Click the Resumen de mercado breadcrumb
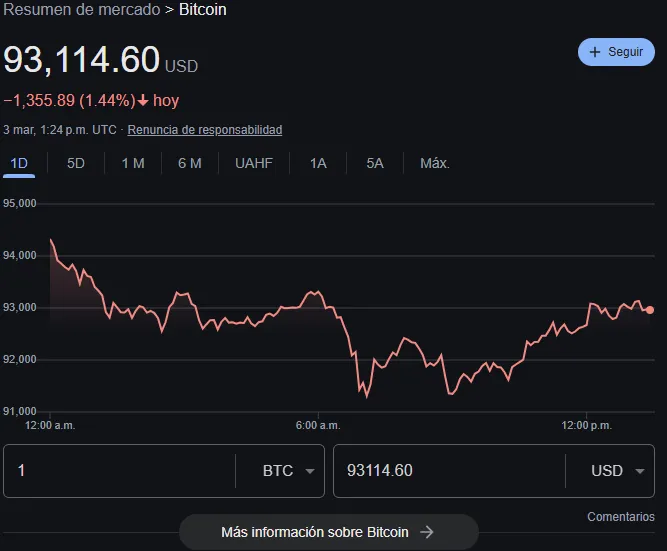Image resolution: width=667 pixels, height=551 pixels. click(x=82, y=9)
